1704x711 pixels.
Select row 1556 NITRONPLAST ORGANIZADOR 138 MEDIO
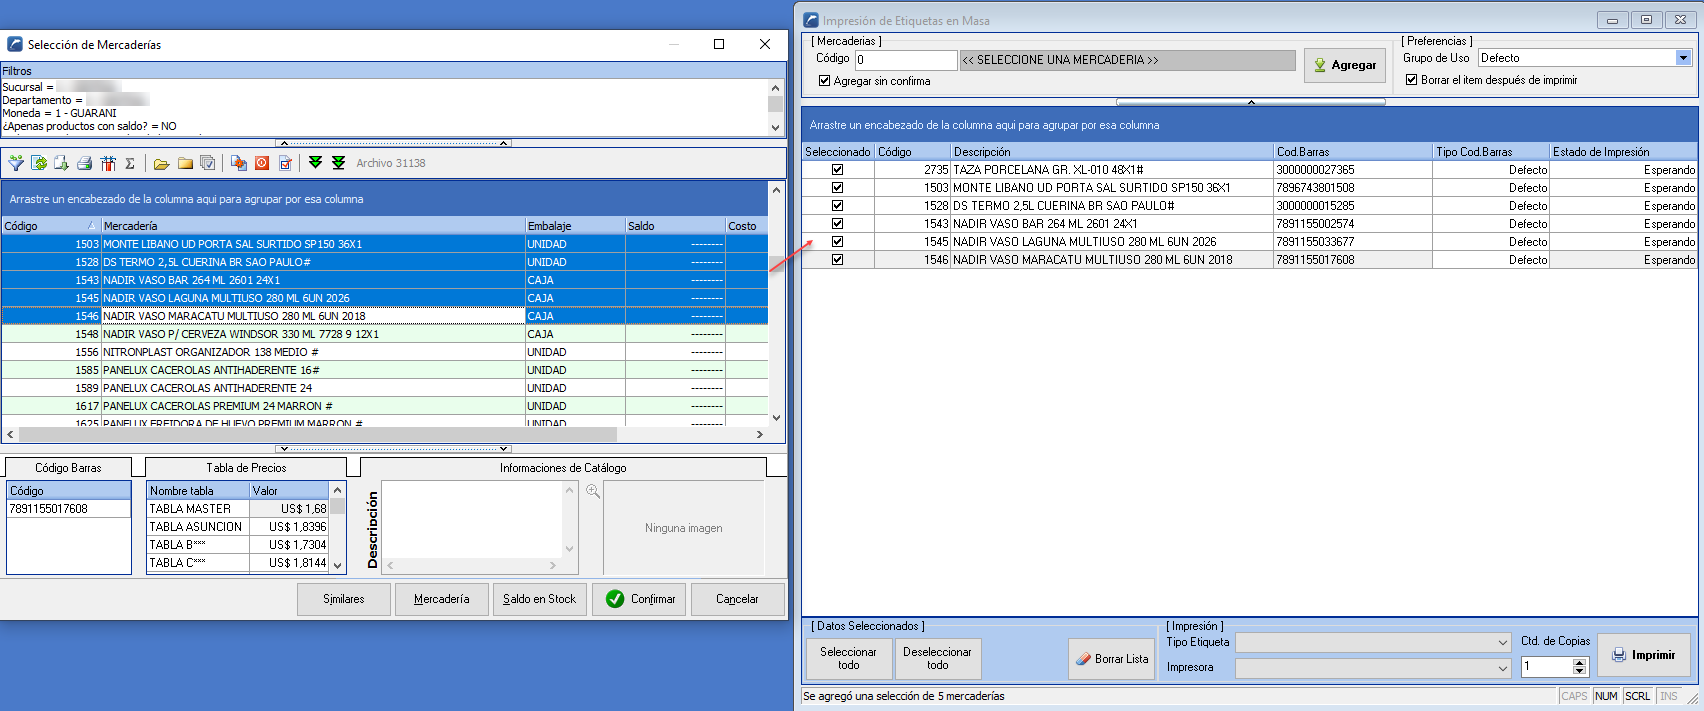click(x=385, y=352)
